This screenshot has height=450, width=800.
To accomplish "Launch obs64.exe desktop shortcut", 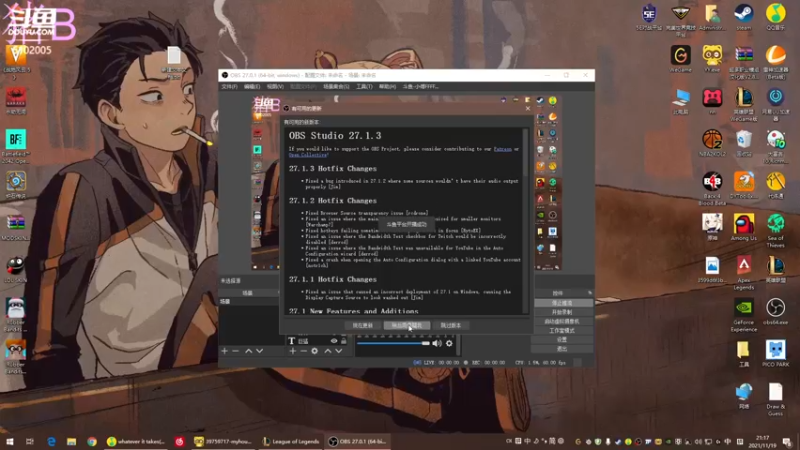I will [x=776, y=311].
